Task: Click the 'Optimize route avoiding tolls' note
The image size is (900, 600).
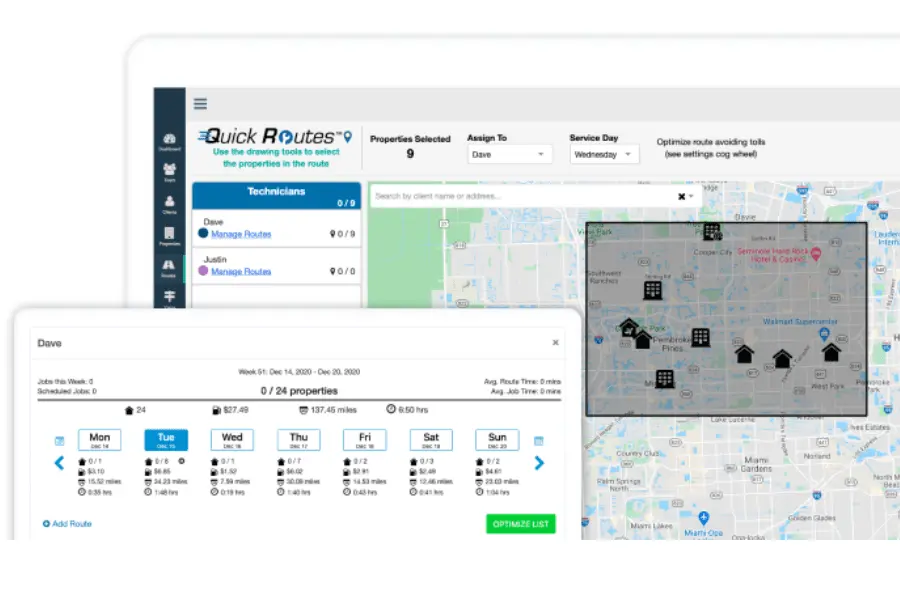Action: click(711, 148)
